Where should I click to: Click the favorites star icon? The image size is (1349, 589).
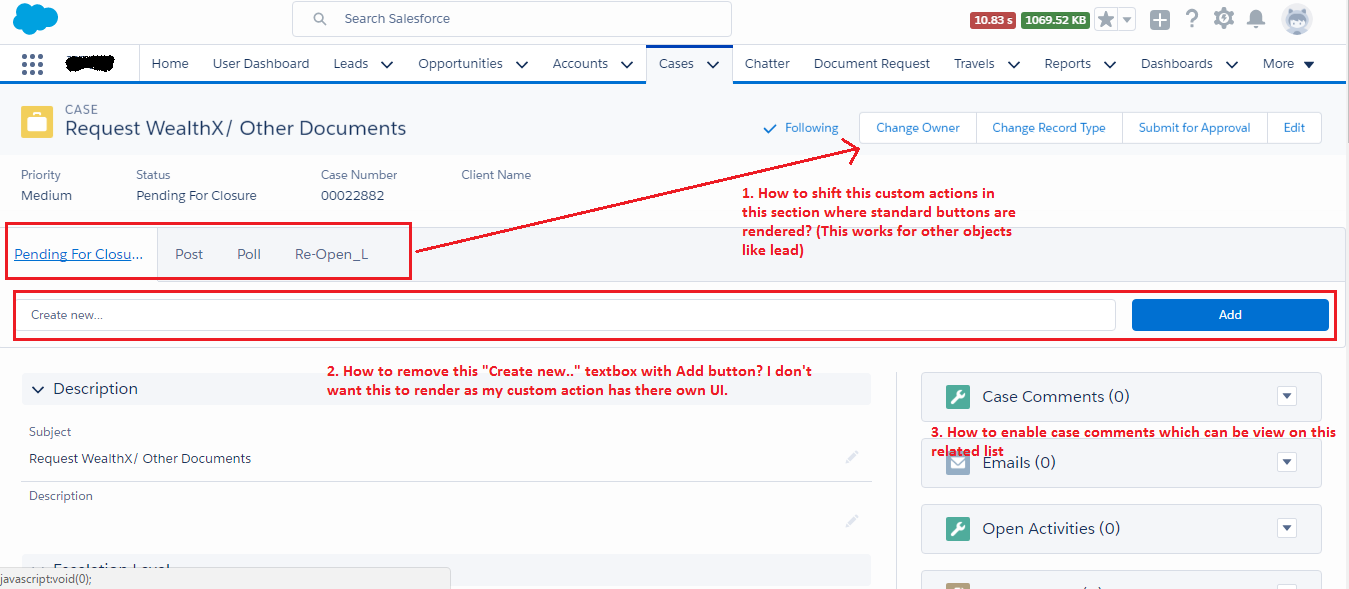point(1105,19)
